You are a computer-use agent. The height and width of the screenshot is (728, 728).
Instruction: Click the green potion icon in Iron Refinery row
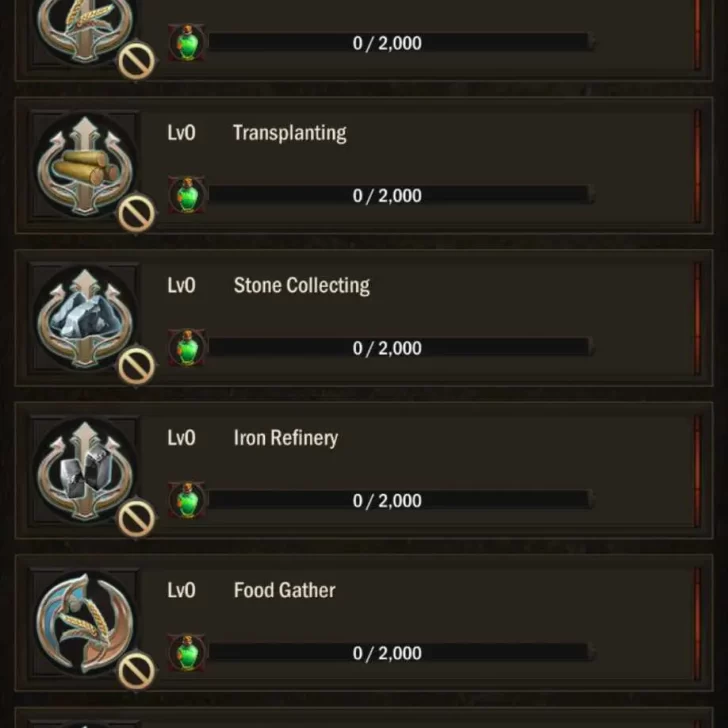(187, 500)
